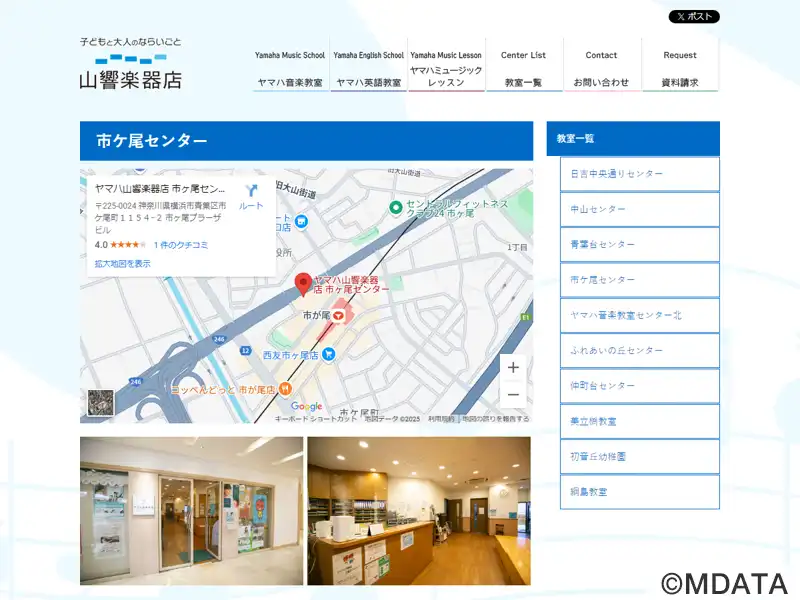Click the red map pin for ヤマハ山響楽器店
The image size is (800, 600).
[304, 284]
